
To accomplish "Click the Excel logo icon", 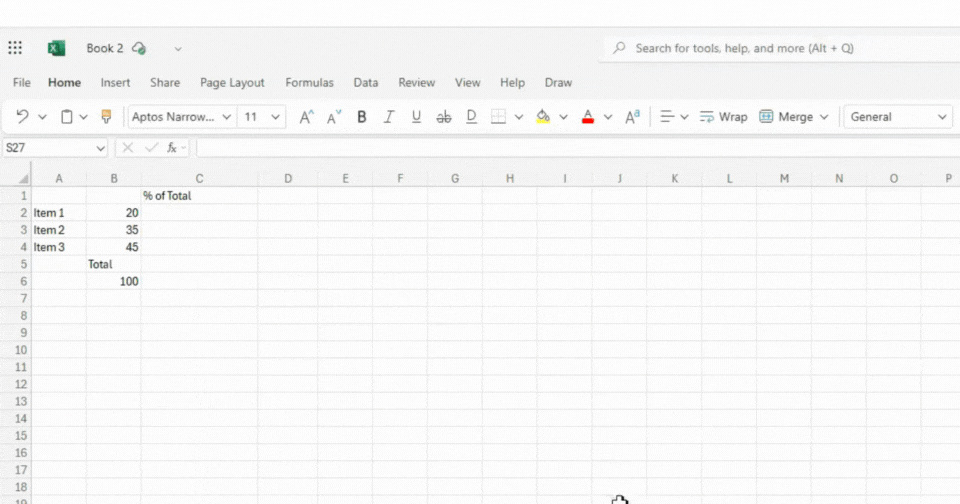I will (56, 48).
